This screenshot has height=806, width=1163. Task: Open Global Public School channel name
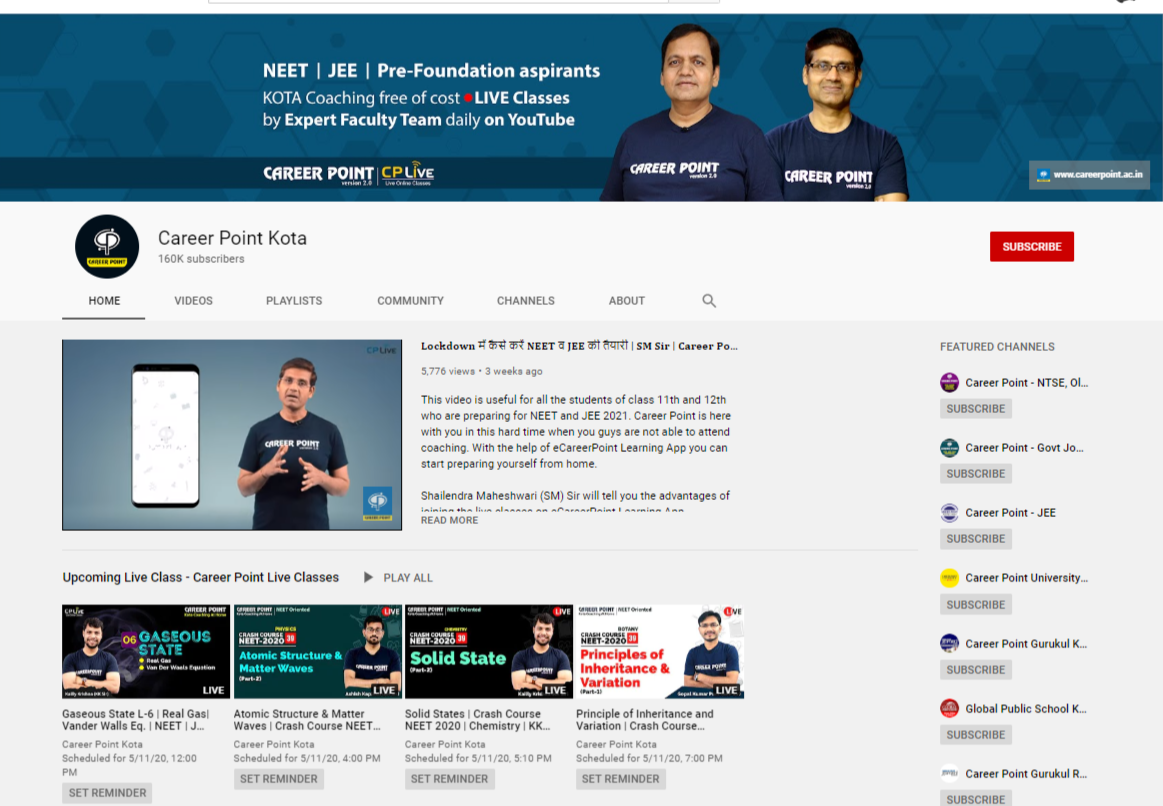point(1026,708)
